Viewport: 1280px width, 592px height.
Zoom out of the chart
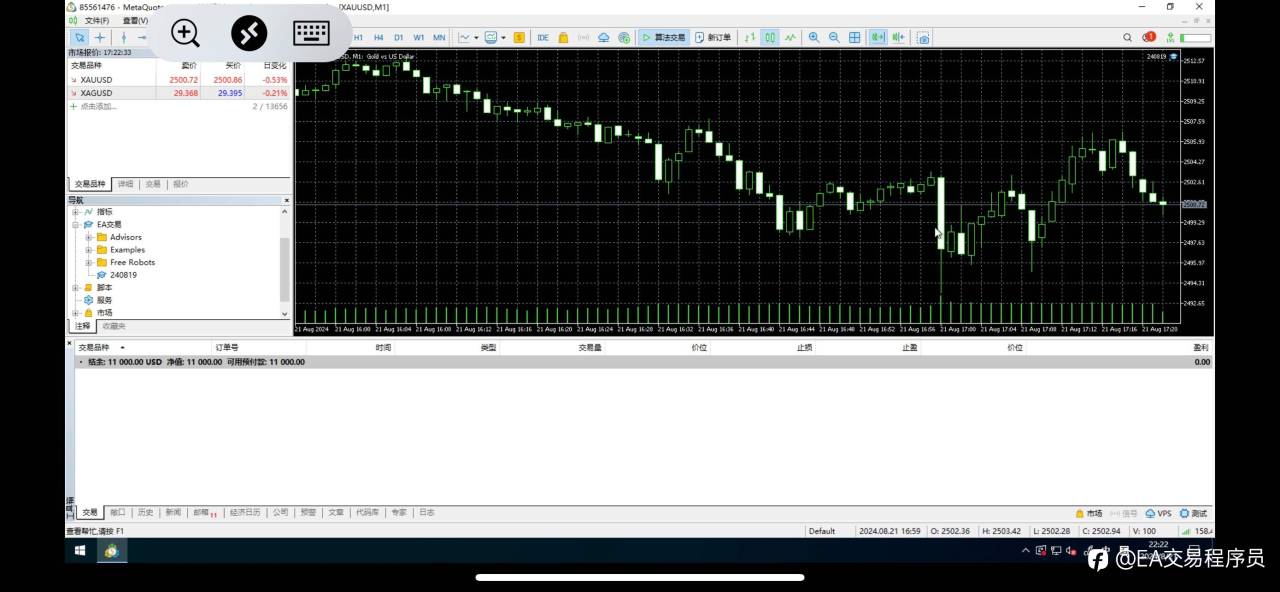834,37
